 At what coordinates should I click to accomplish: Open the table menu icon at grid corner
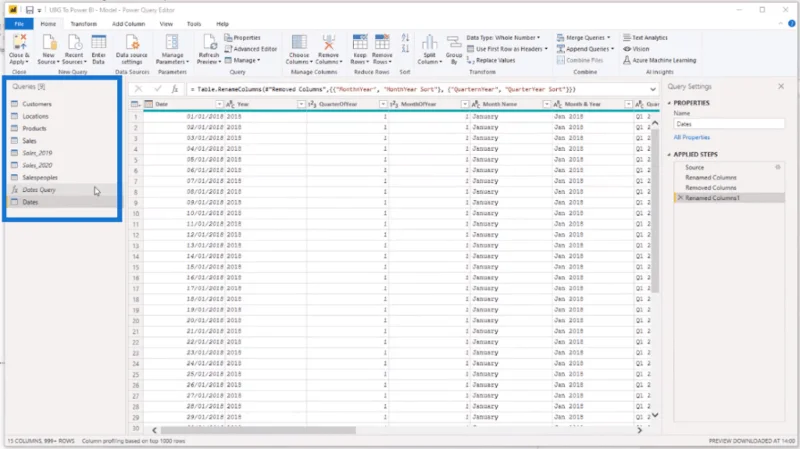click(x=135, y=104)
